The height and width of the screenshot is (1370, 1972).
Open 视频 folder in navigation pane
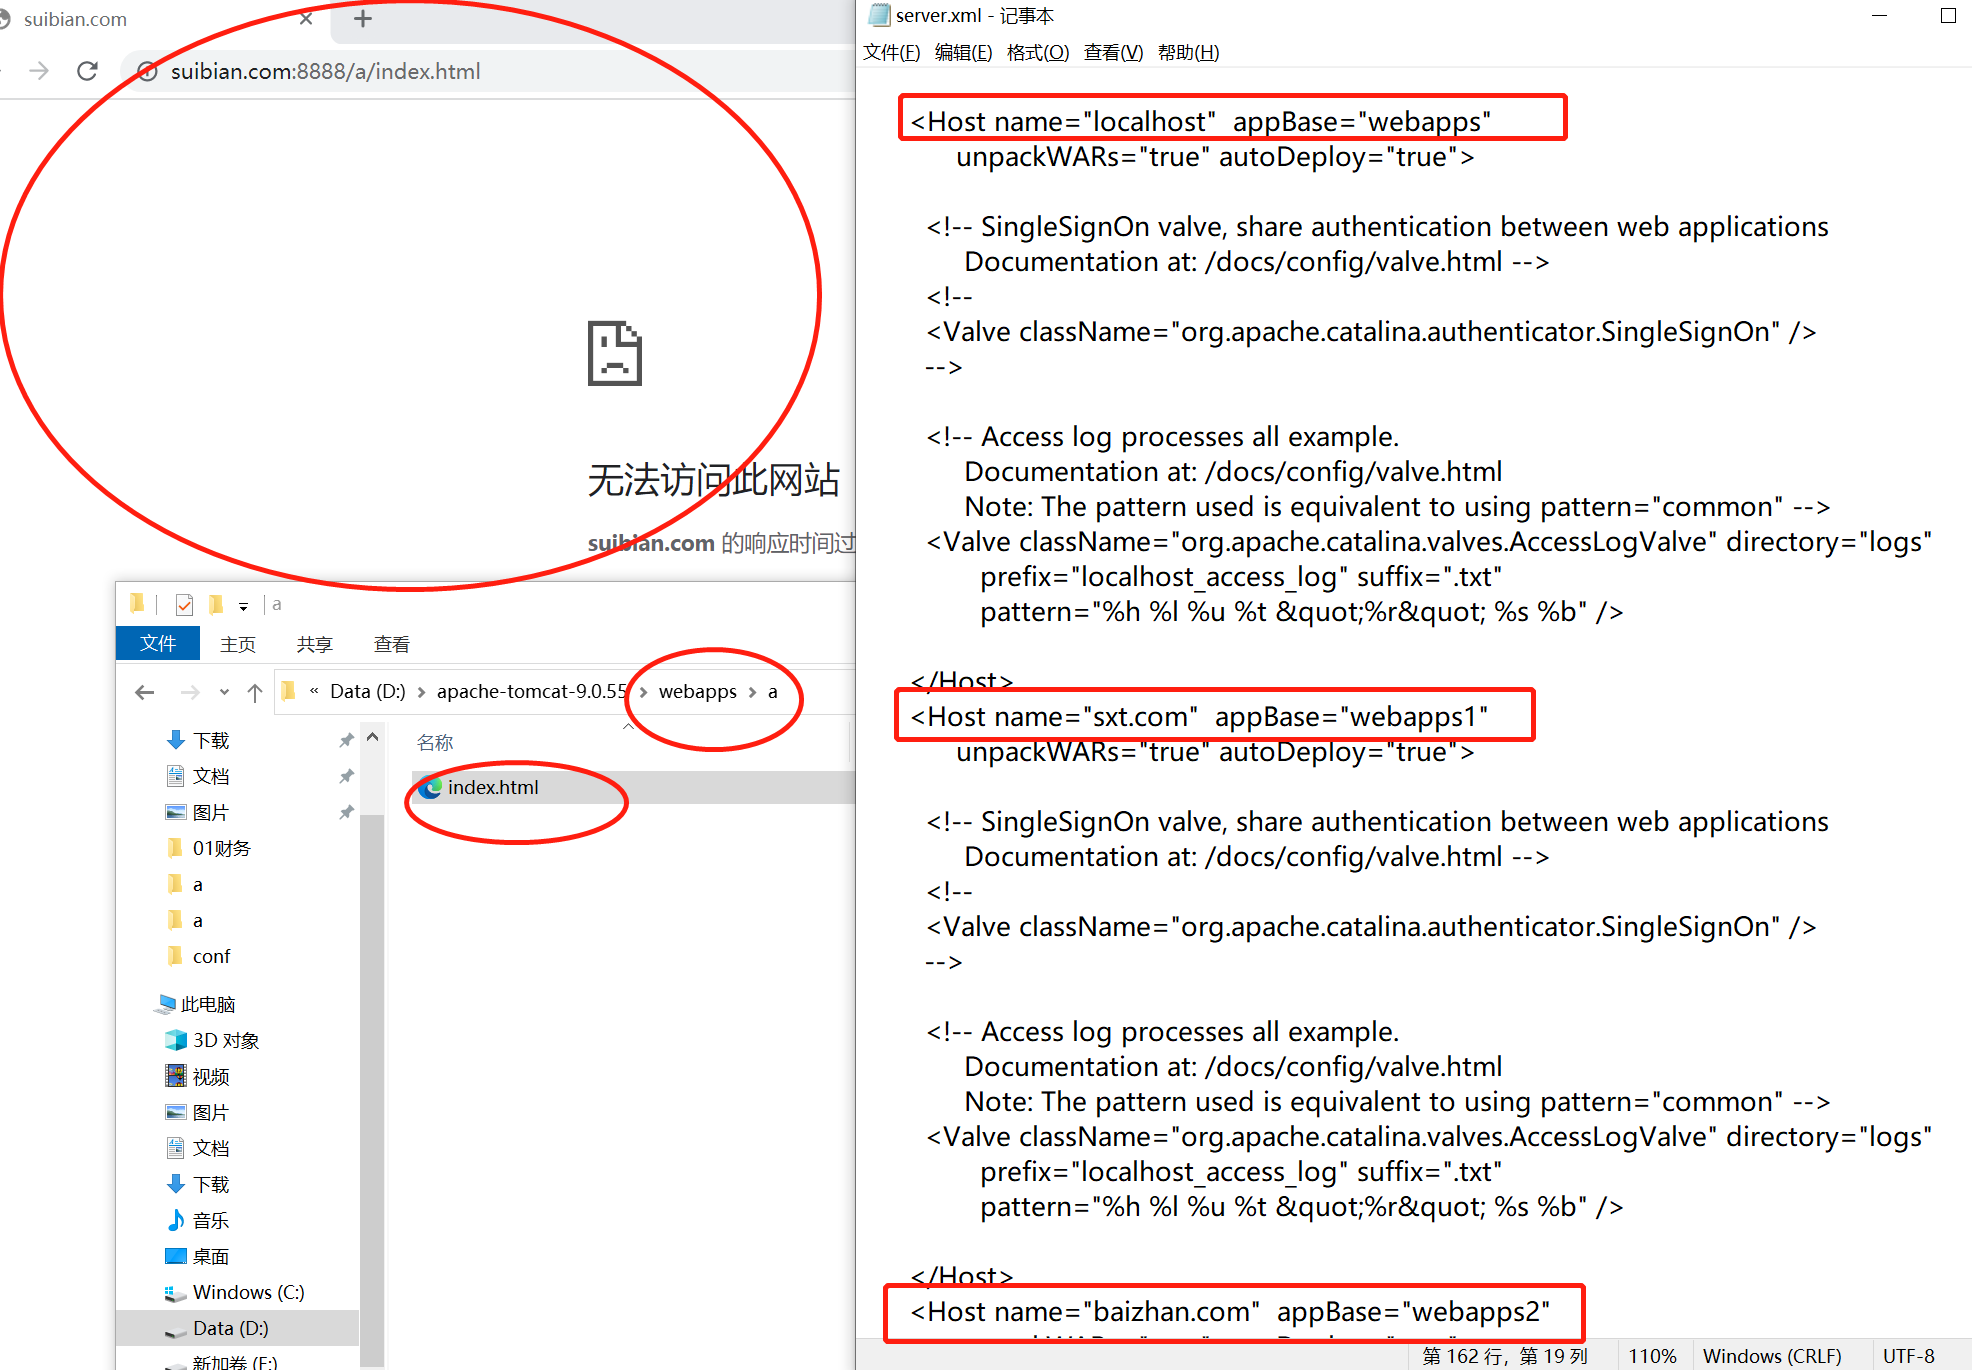click(x=211, y=1076)
